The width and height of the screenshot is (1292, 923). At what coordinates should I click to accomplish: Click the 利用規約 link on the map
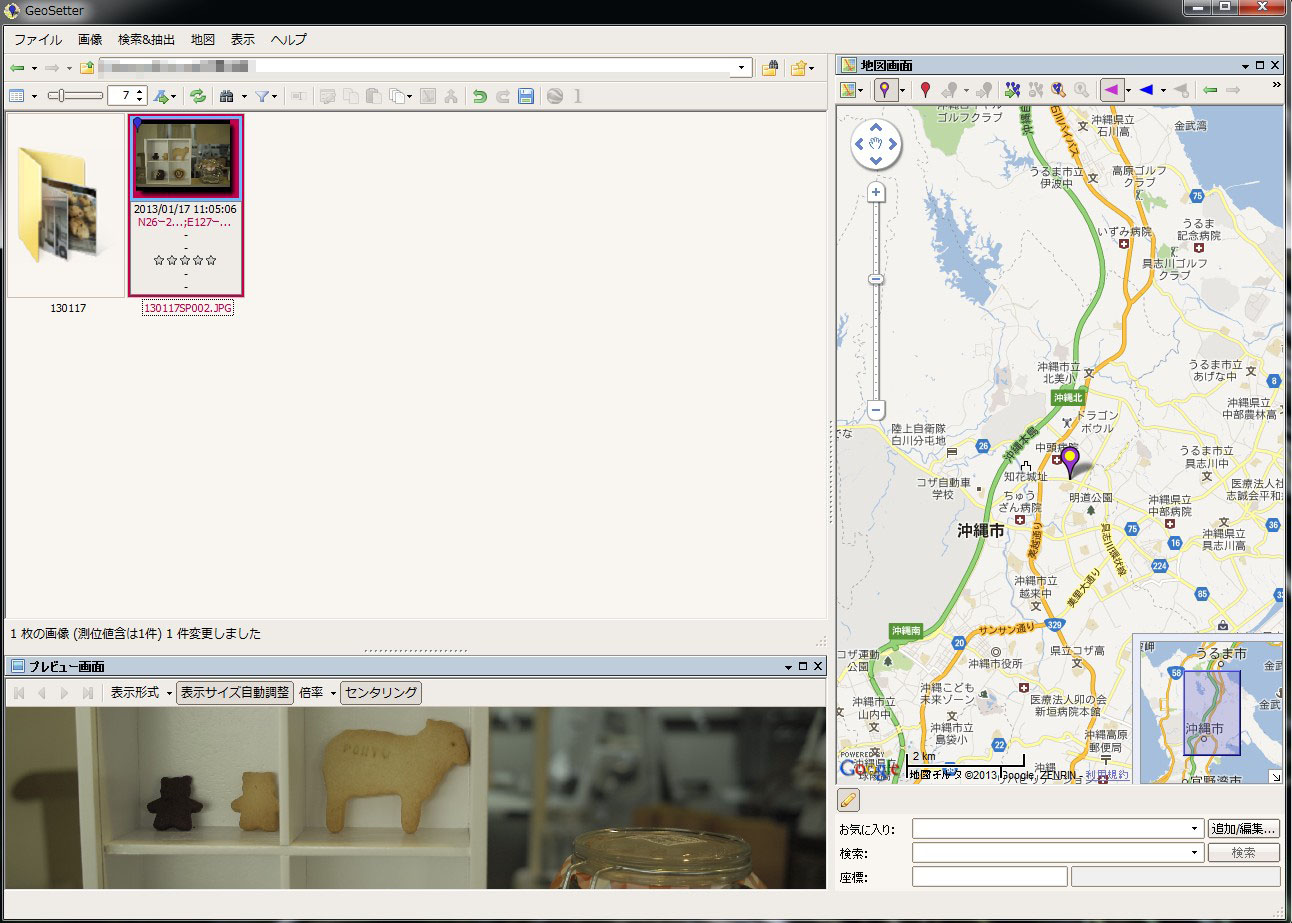point(1108,774)
